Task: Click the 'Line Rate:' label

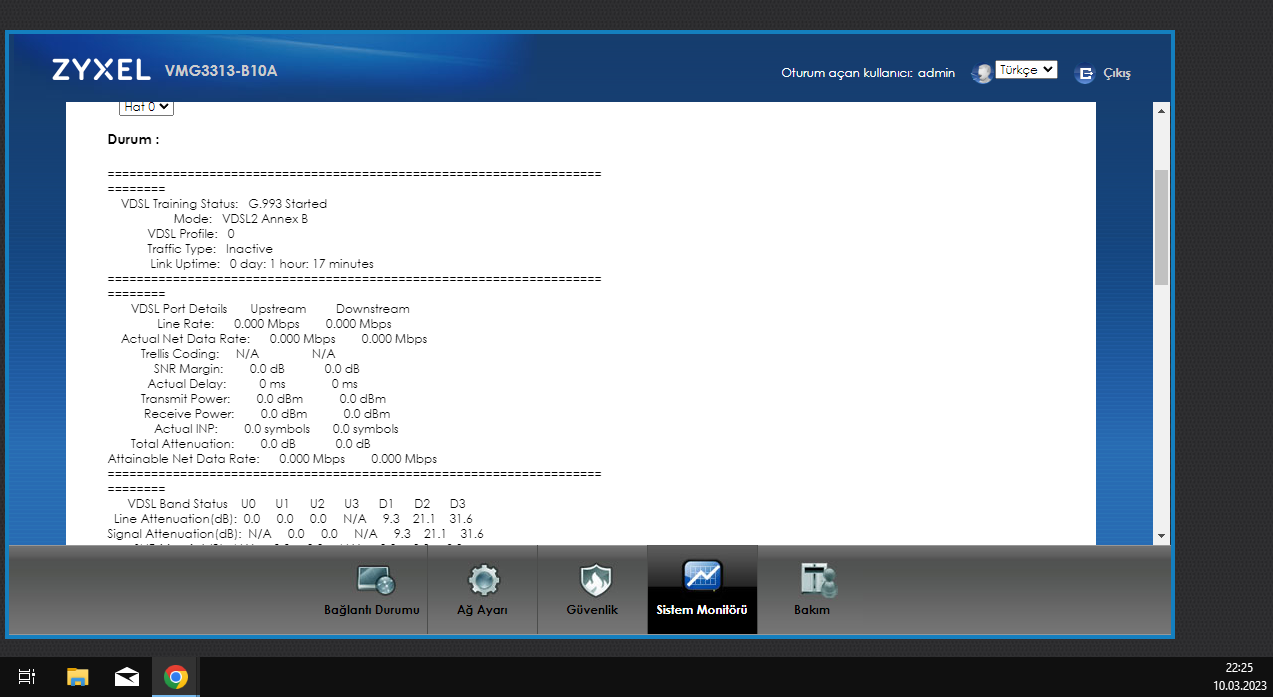Action: (186, 324)
